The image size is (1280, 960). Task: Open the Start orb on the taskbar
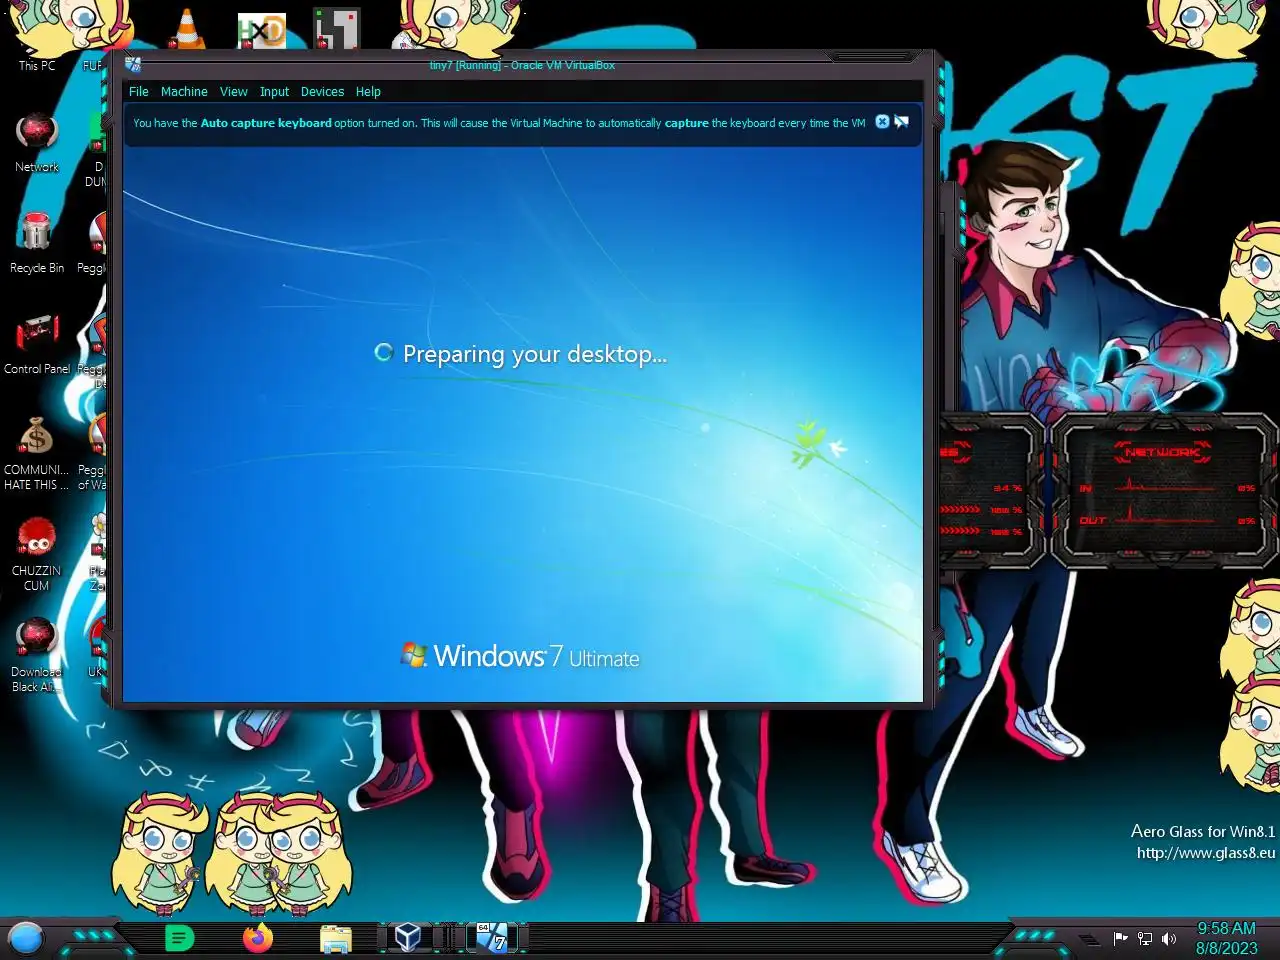(x=26, y=938)
